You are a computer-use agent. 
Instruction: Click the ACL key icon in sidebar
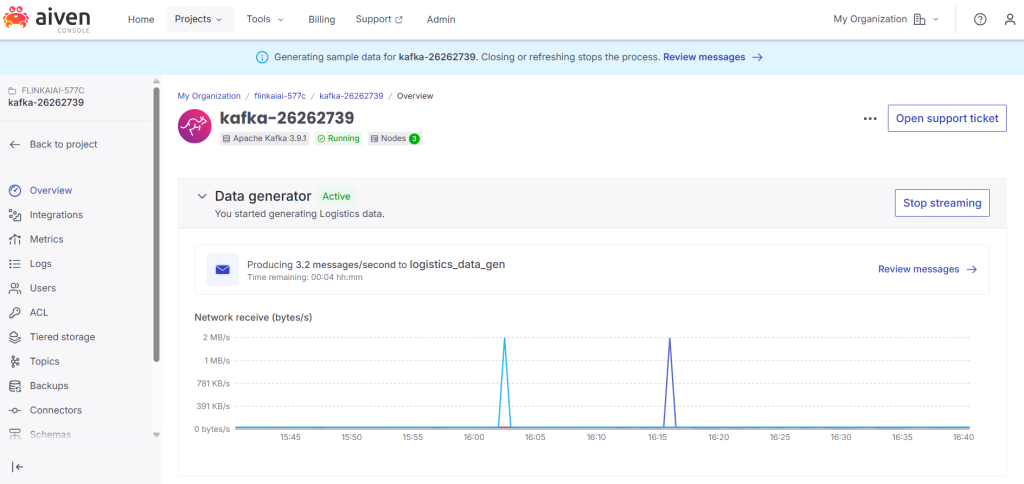click(x=15, y=313)
